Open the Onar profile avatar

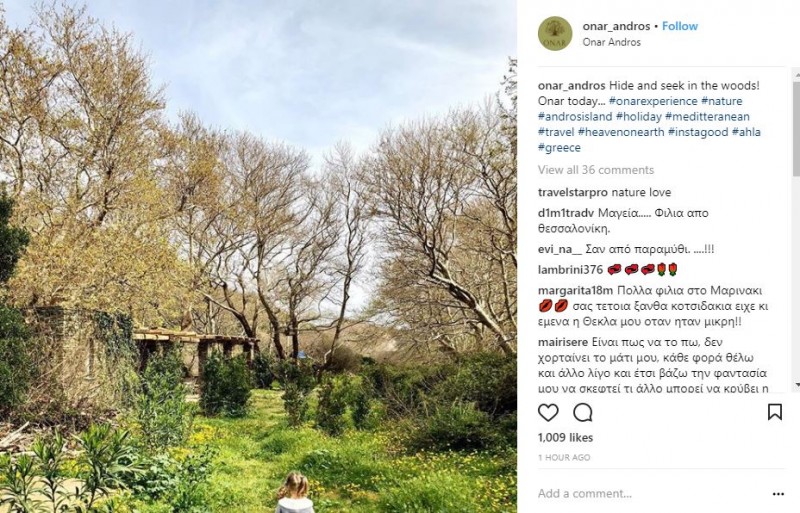point(555,34)
